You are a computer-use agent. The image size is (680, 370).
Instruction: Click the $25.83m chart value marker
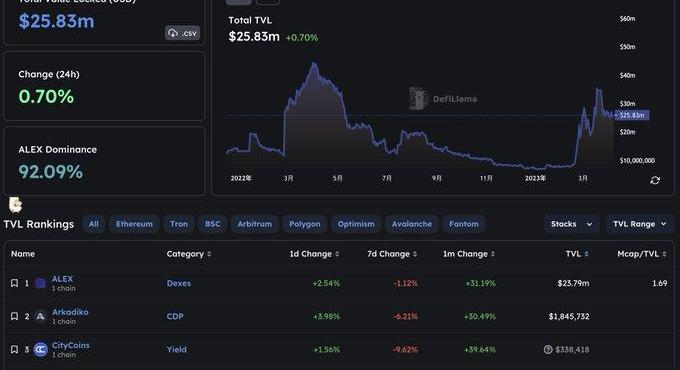tap(632, 115)
